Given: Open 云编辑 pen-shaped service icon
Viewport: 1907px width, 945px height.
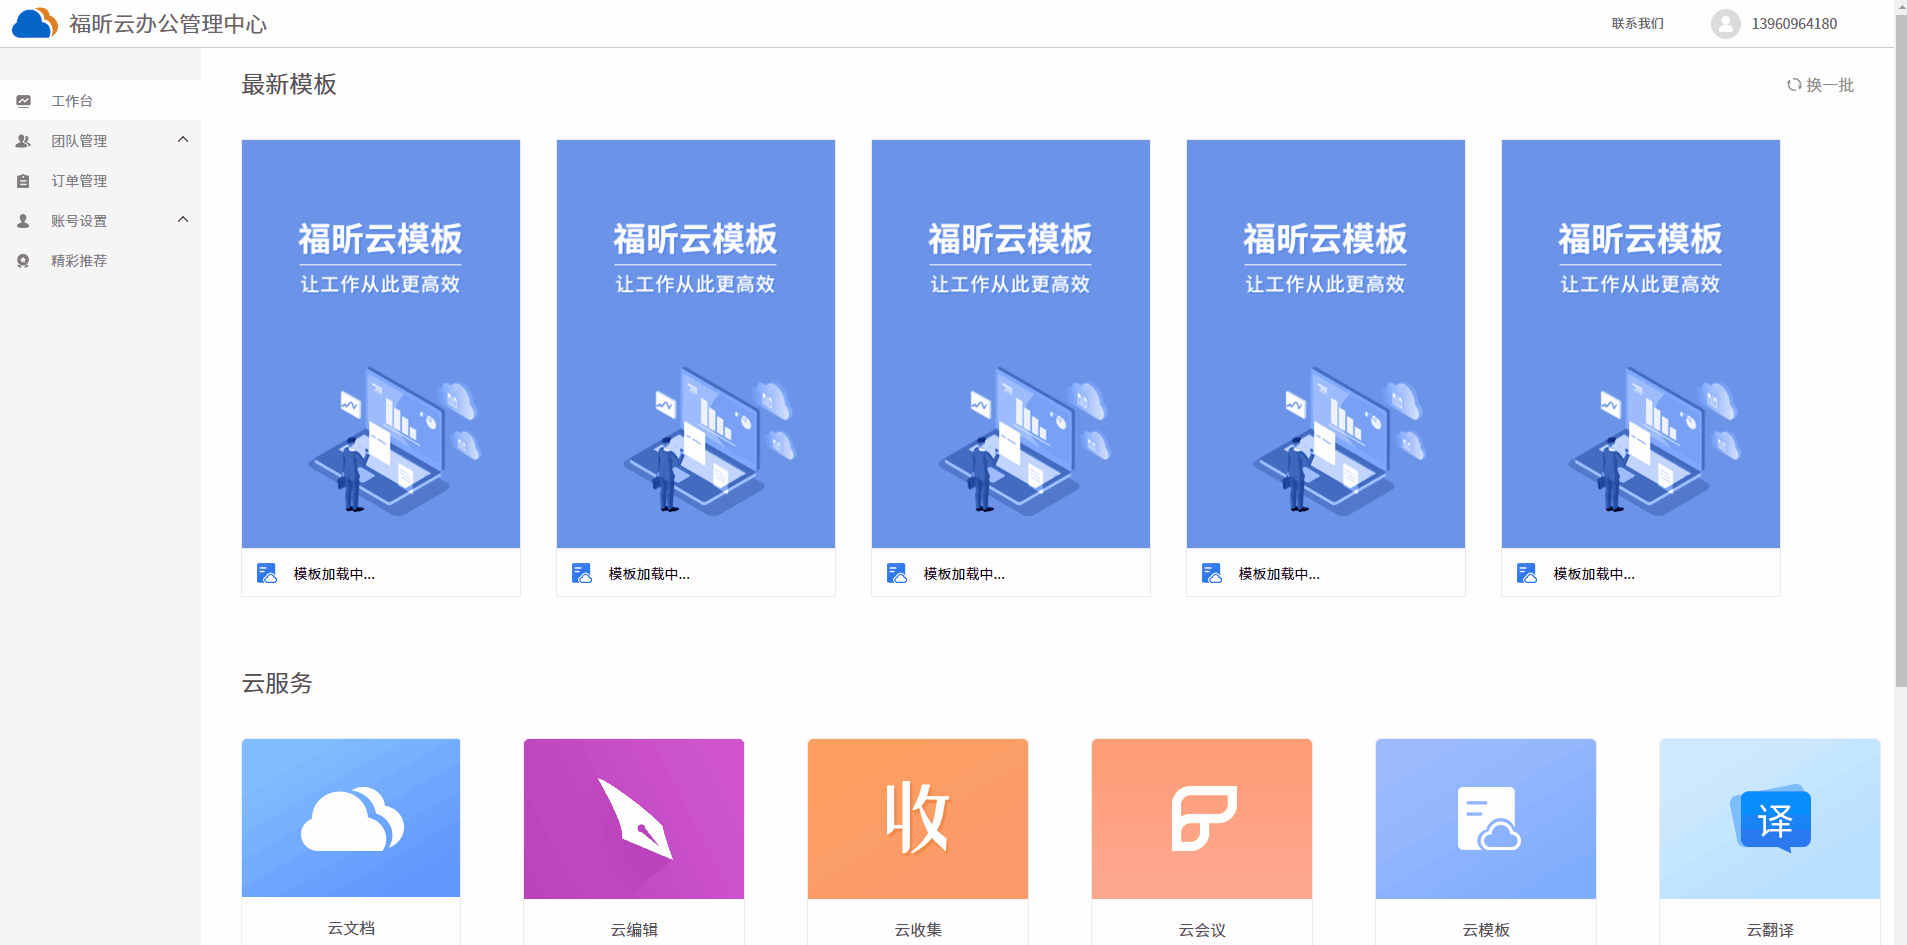Looking at the screenshot, I should tap(633, 818).
